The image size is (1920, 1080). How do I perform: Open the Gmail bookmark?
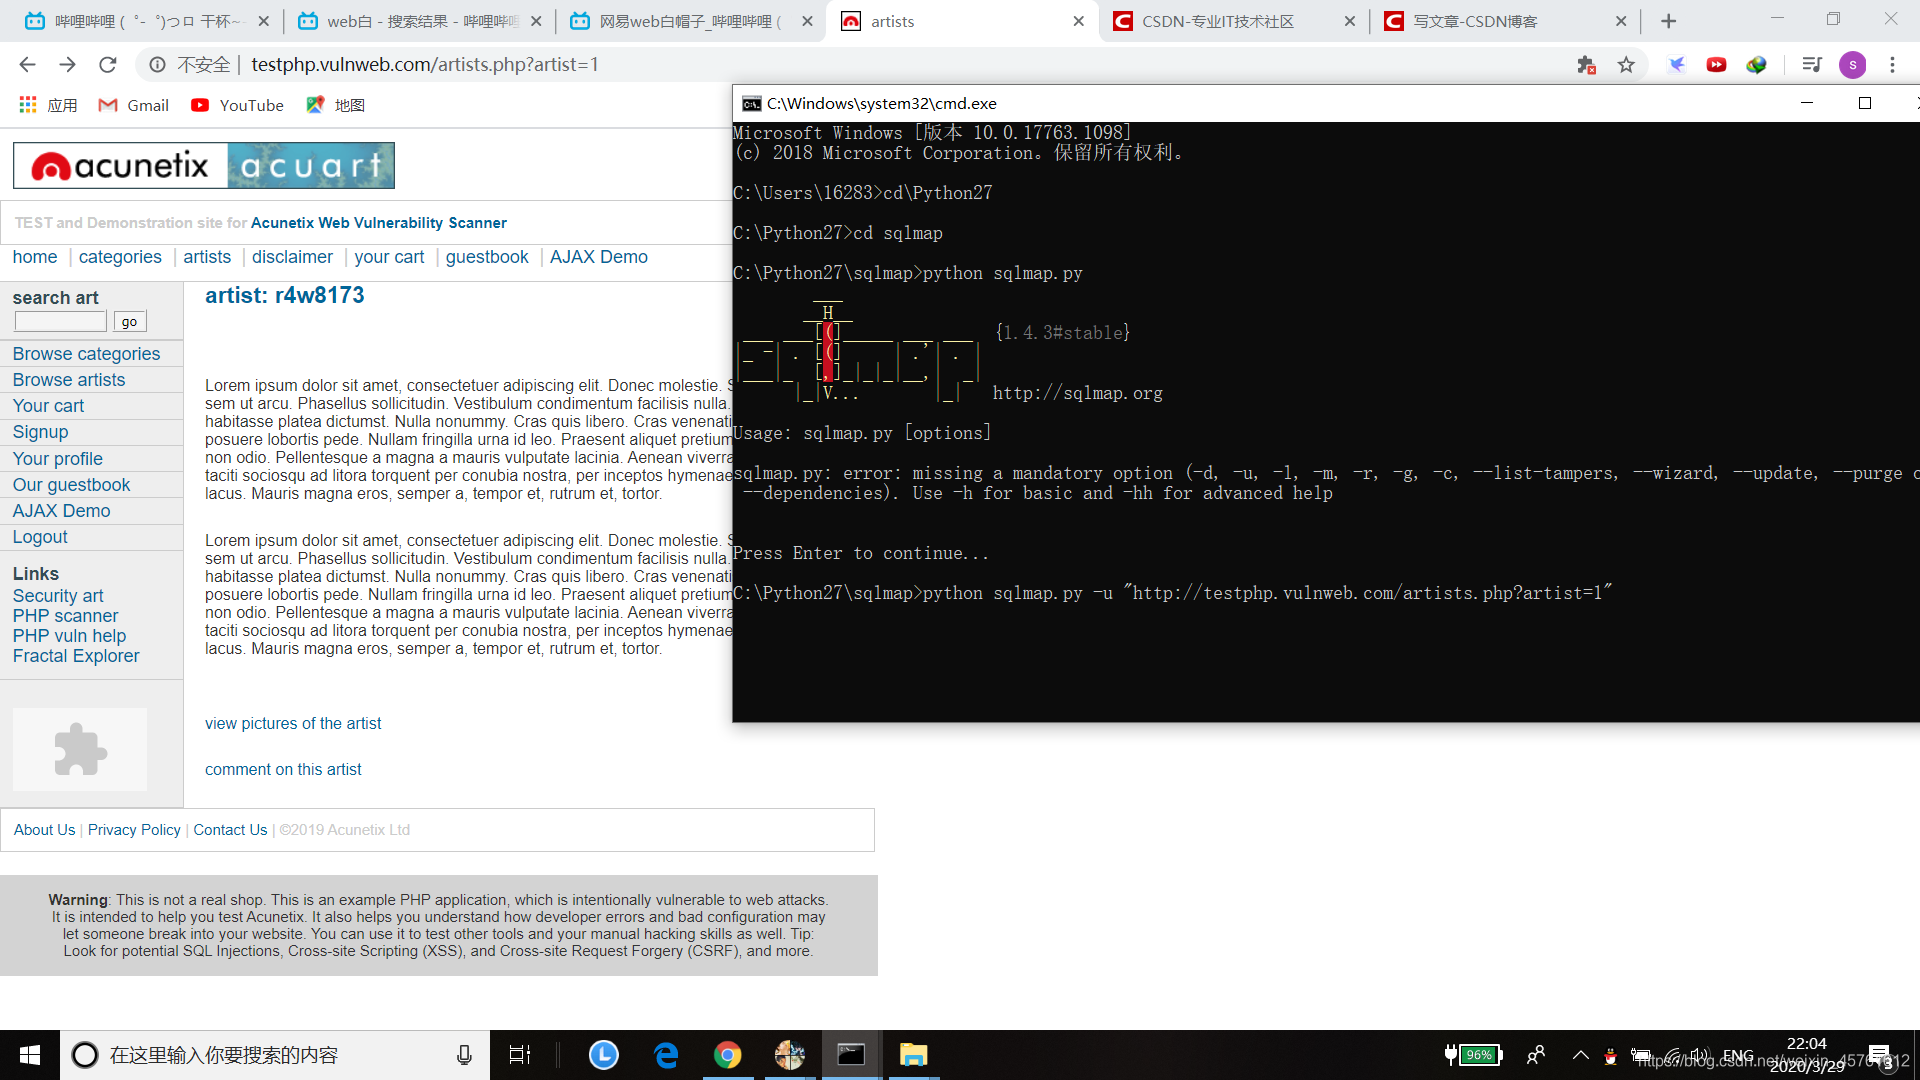point(134,105)
